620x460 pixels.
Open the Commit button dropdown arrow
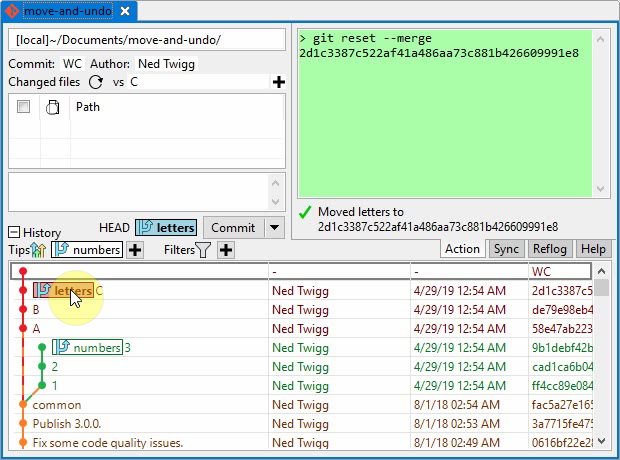pyautogui.click(x=274, y=228)
